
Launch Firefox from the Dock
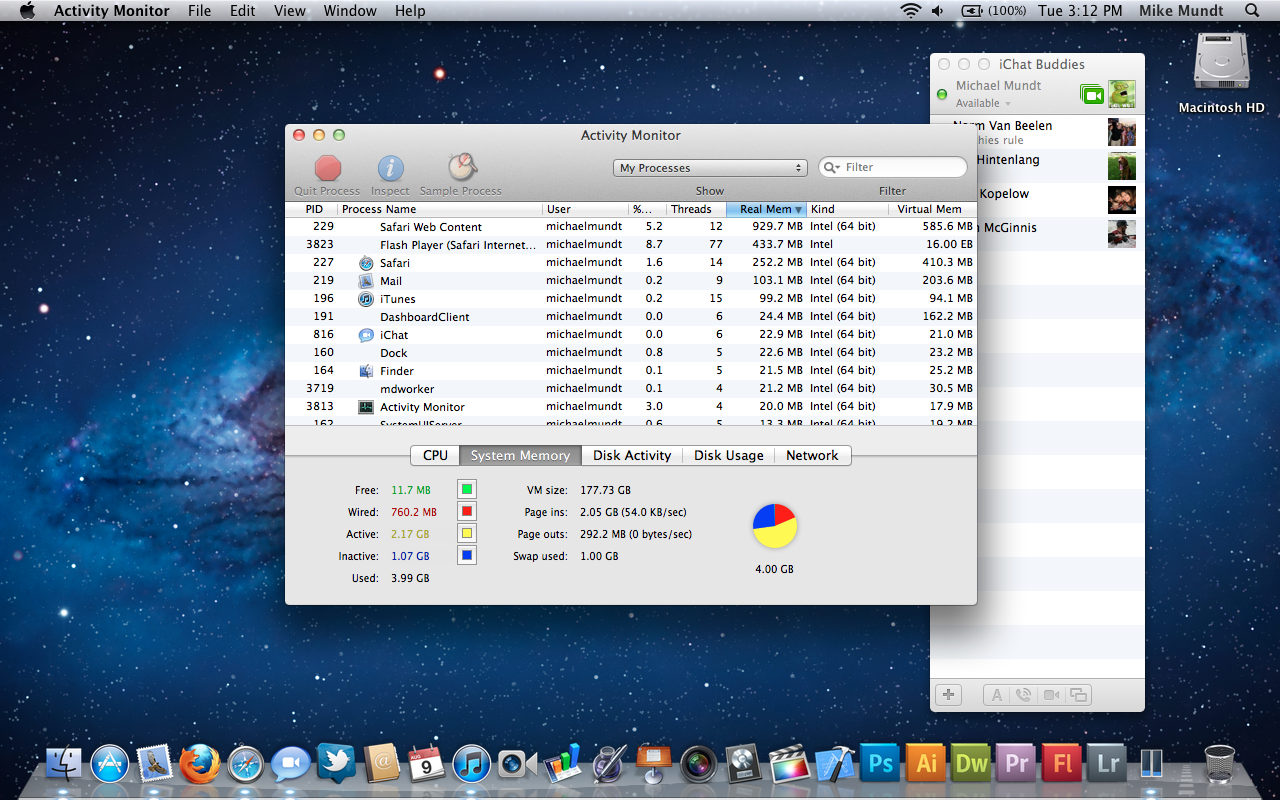tap(200, 764)
